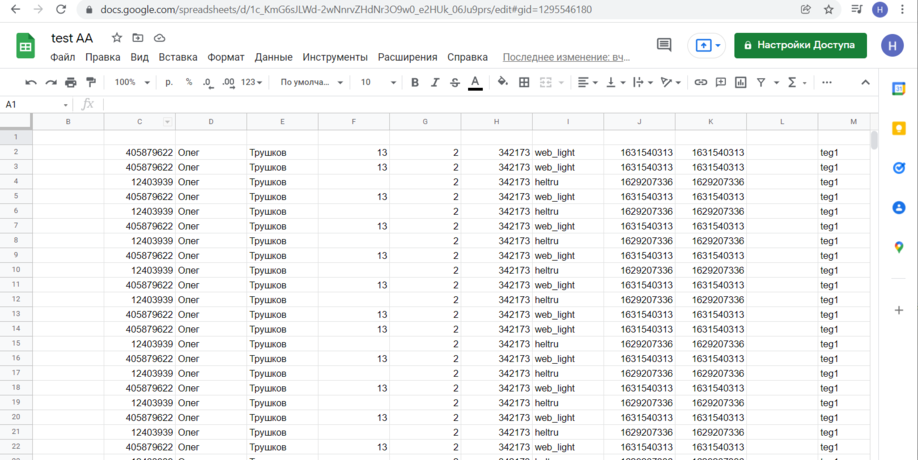Open the 123 number format dropdown
The width and height of the screenshot is (918, 460).
click(252, 83)
